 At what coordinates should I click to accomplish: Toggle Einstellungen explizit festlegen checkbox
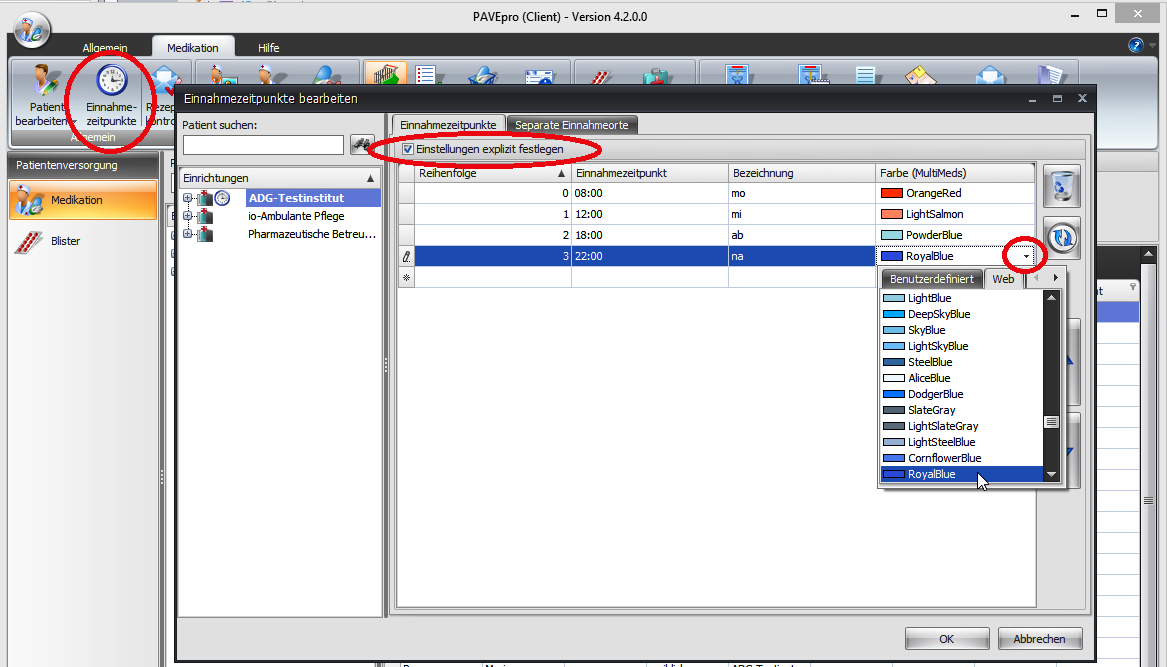click(407, 149)
